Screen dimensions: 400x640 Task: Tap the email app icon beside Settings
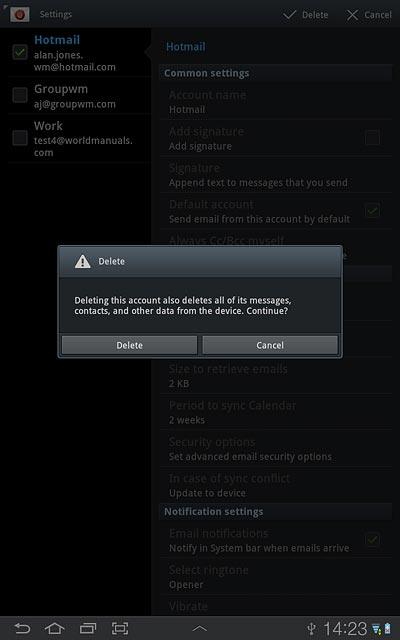19,15
